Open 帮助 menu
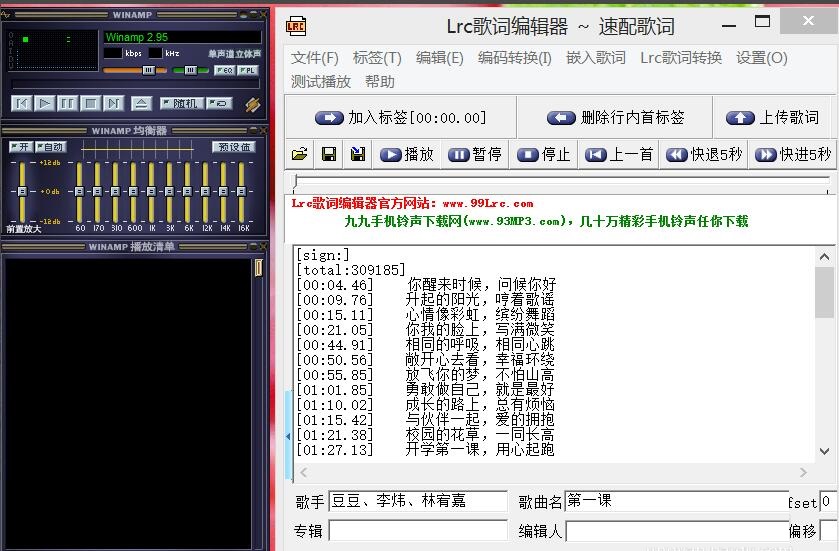Screen dimensions: 839x551 [x=379, y=81]
